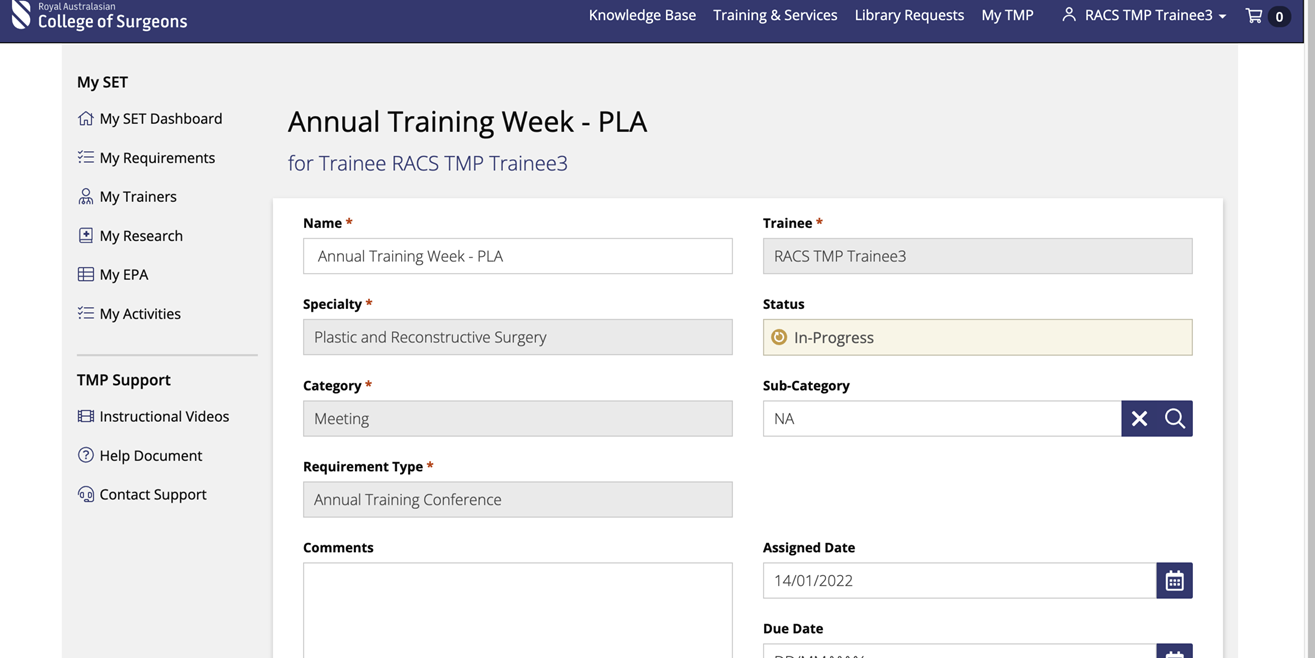Expand the user profile chevron in top bar

click(1222, 15)
